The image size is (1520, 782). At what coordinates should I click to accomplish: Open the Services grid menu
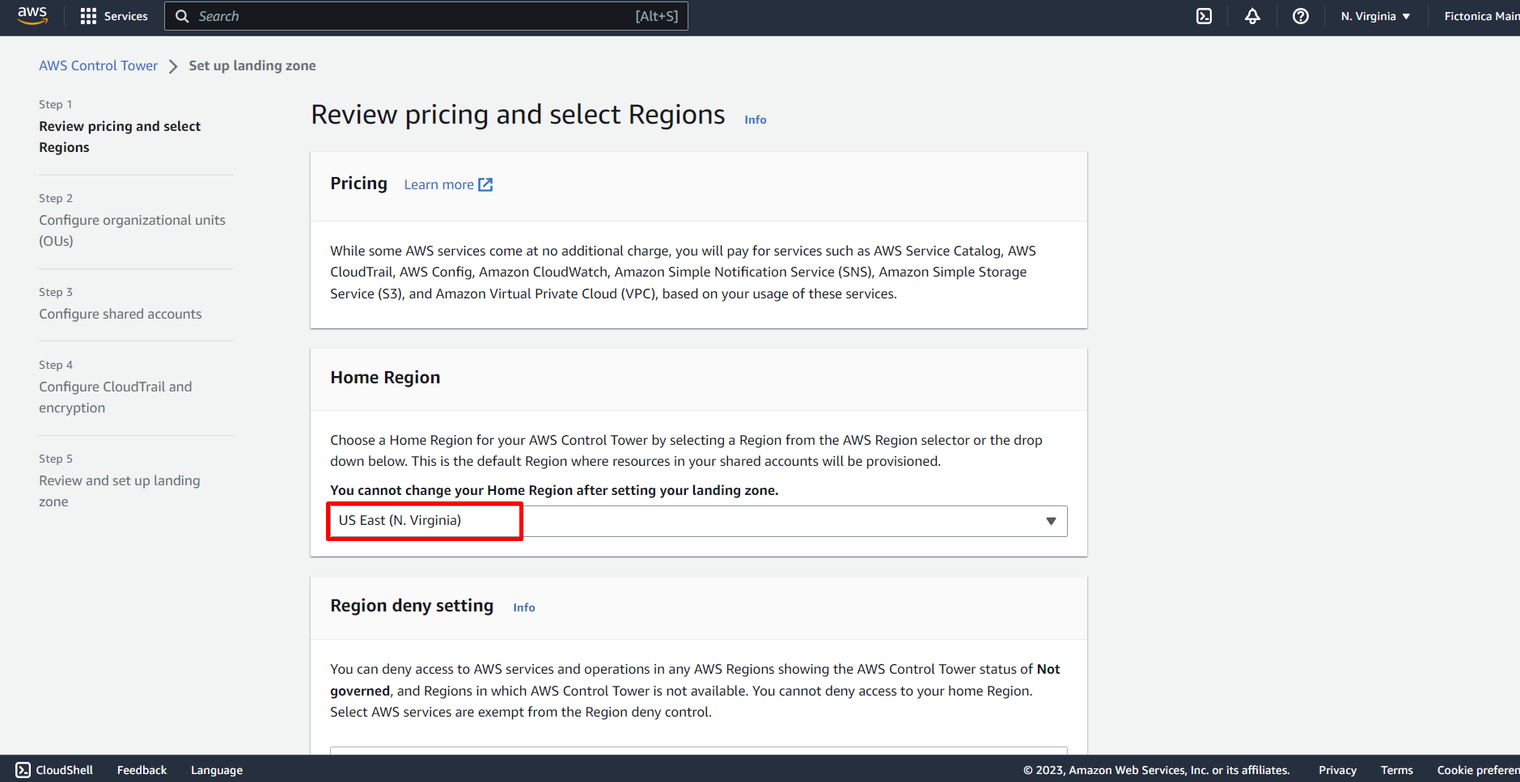tap(88, 16)
